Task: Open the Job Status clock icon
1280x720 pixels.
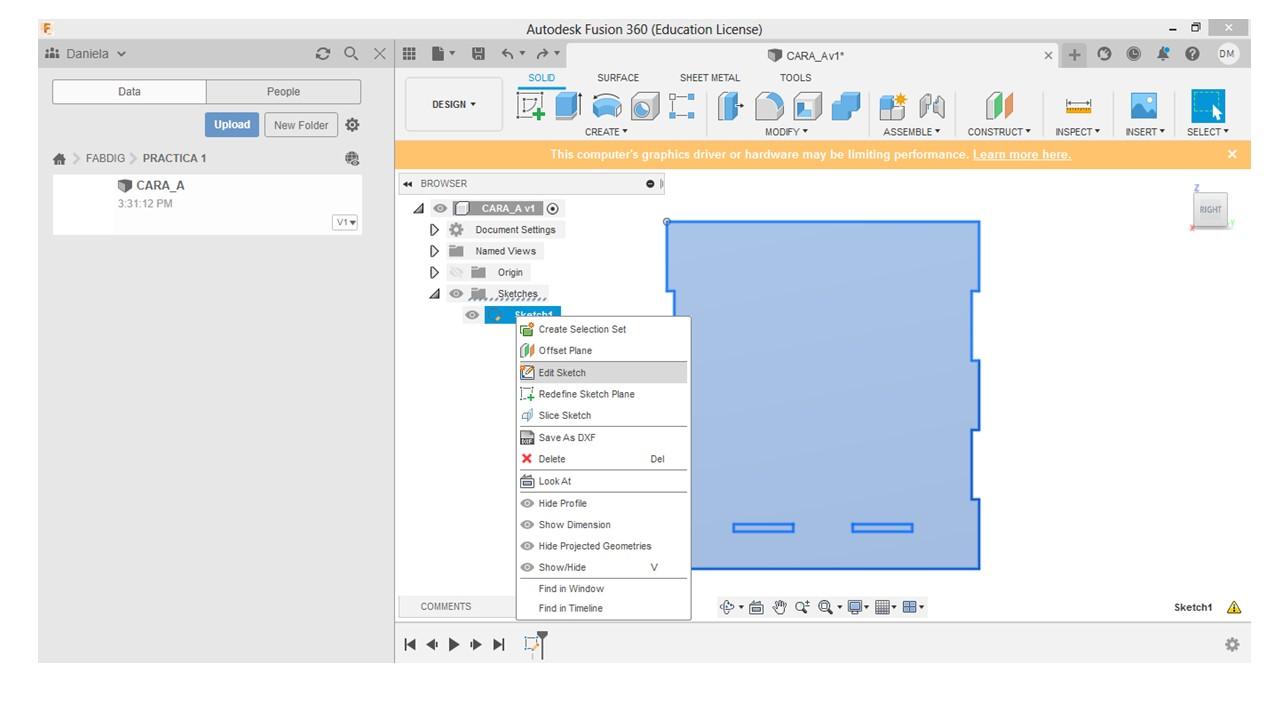Action: 1133,55
